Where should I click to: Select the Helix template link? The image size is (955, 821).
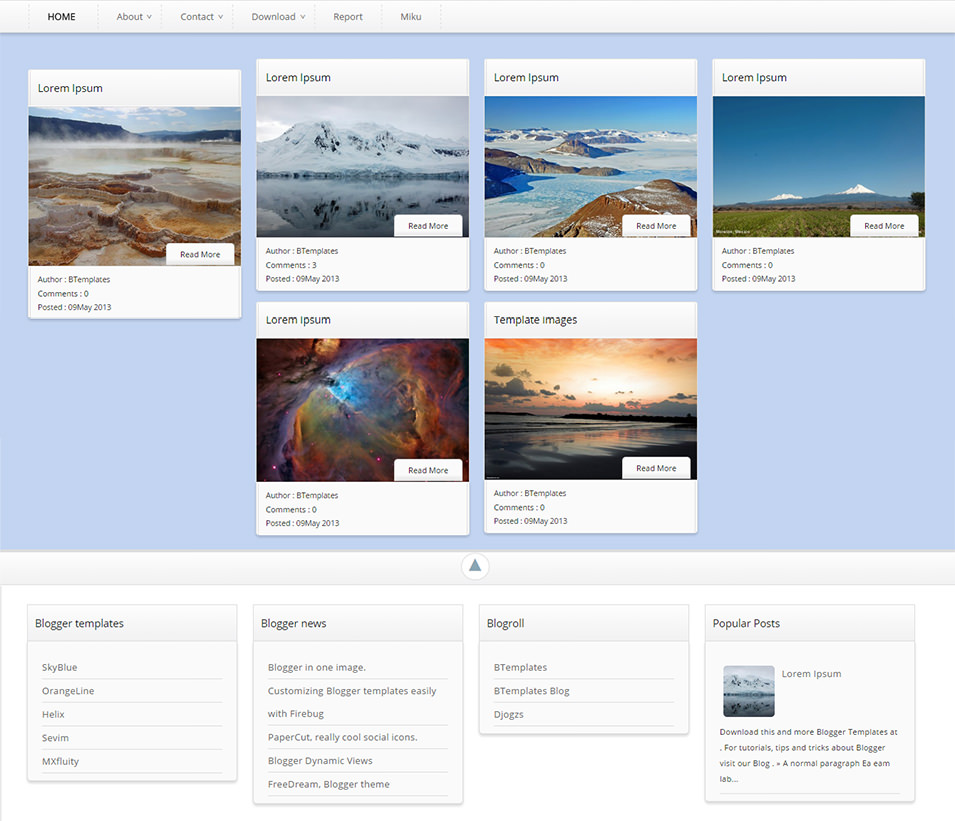(52, 714)
